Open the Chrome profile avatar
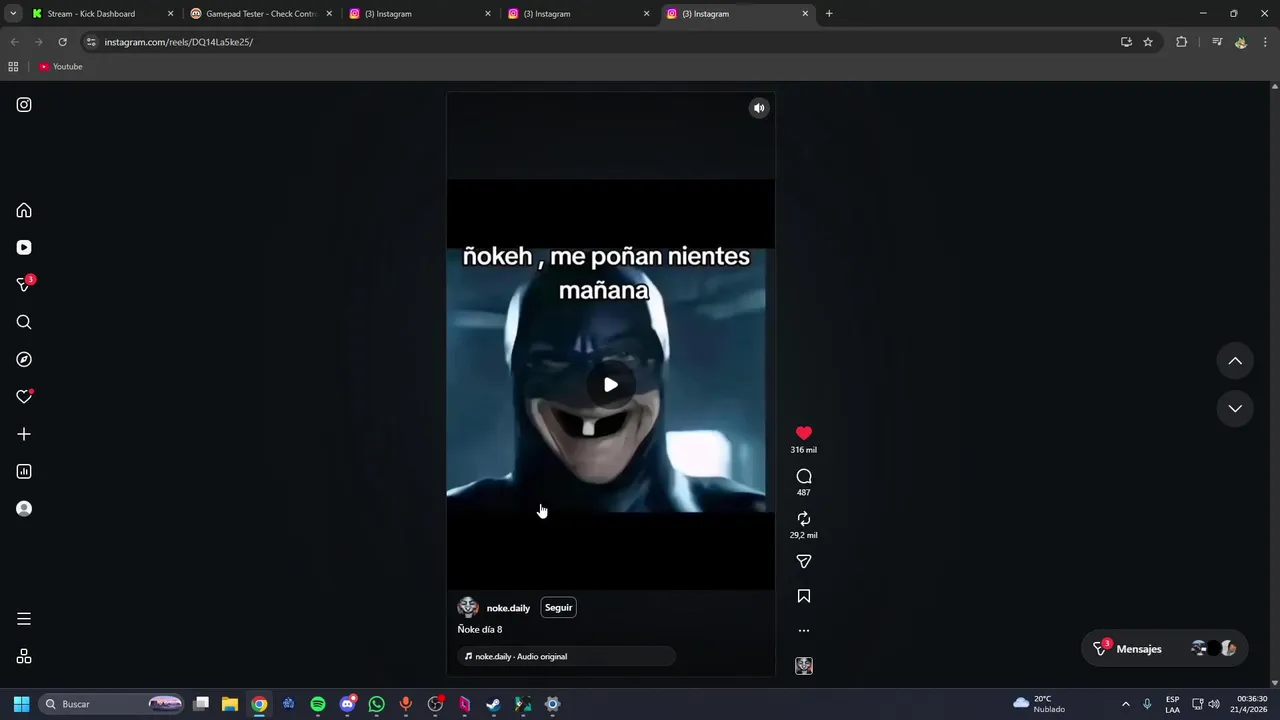Screen dimensions: 1280x720 point(1241,42)
